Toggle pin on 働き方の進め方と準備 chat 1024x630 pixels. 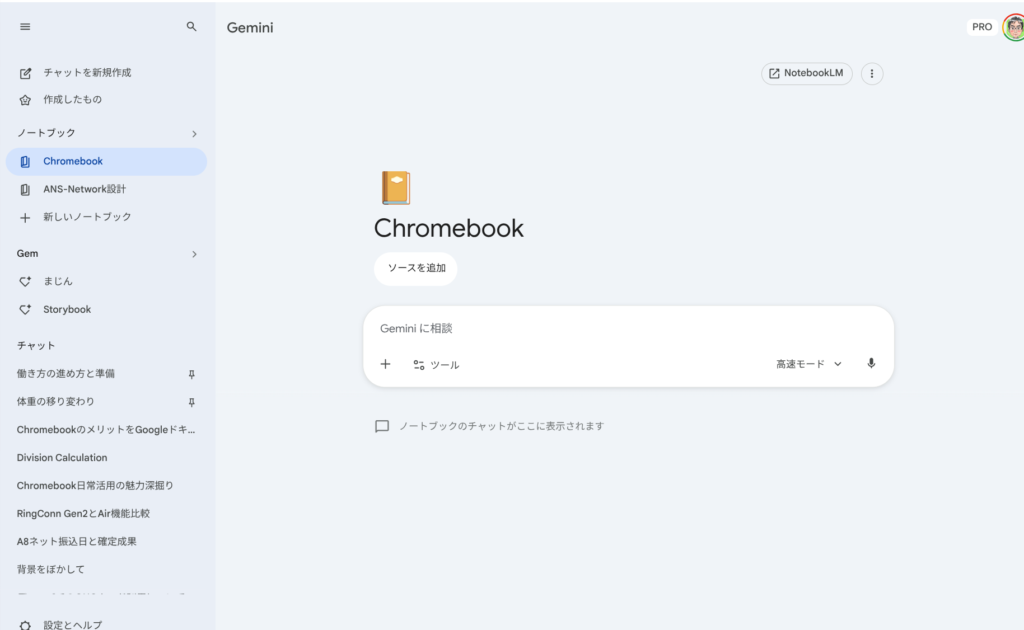click(192, 374)
